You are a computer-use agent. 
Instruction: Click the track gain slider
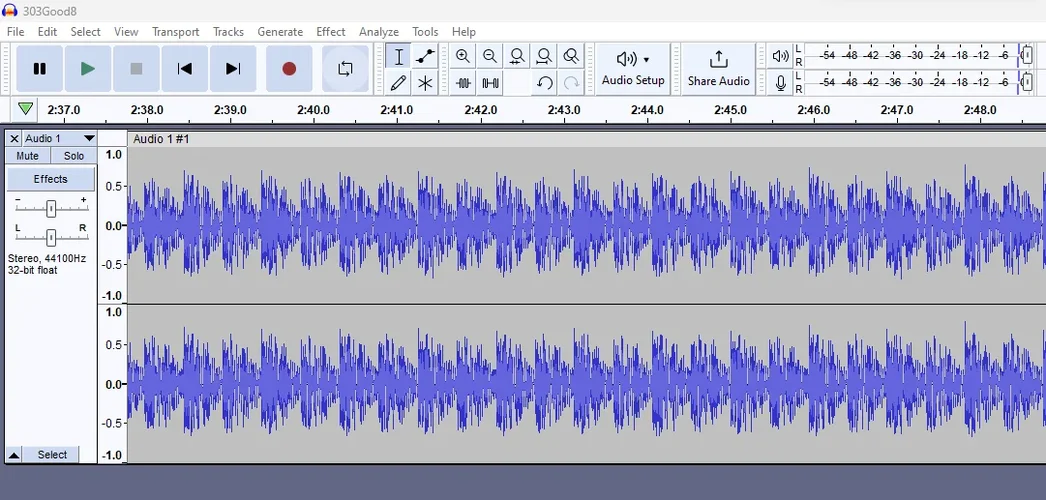51,209
